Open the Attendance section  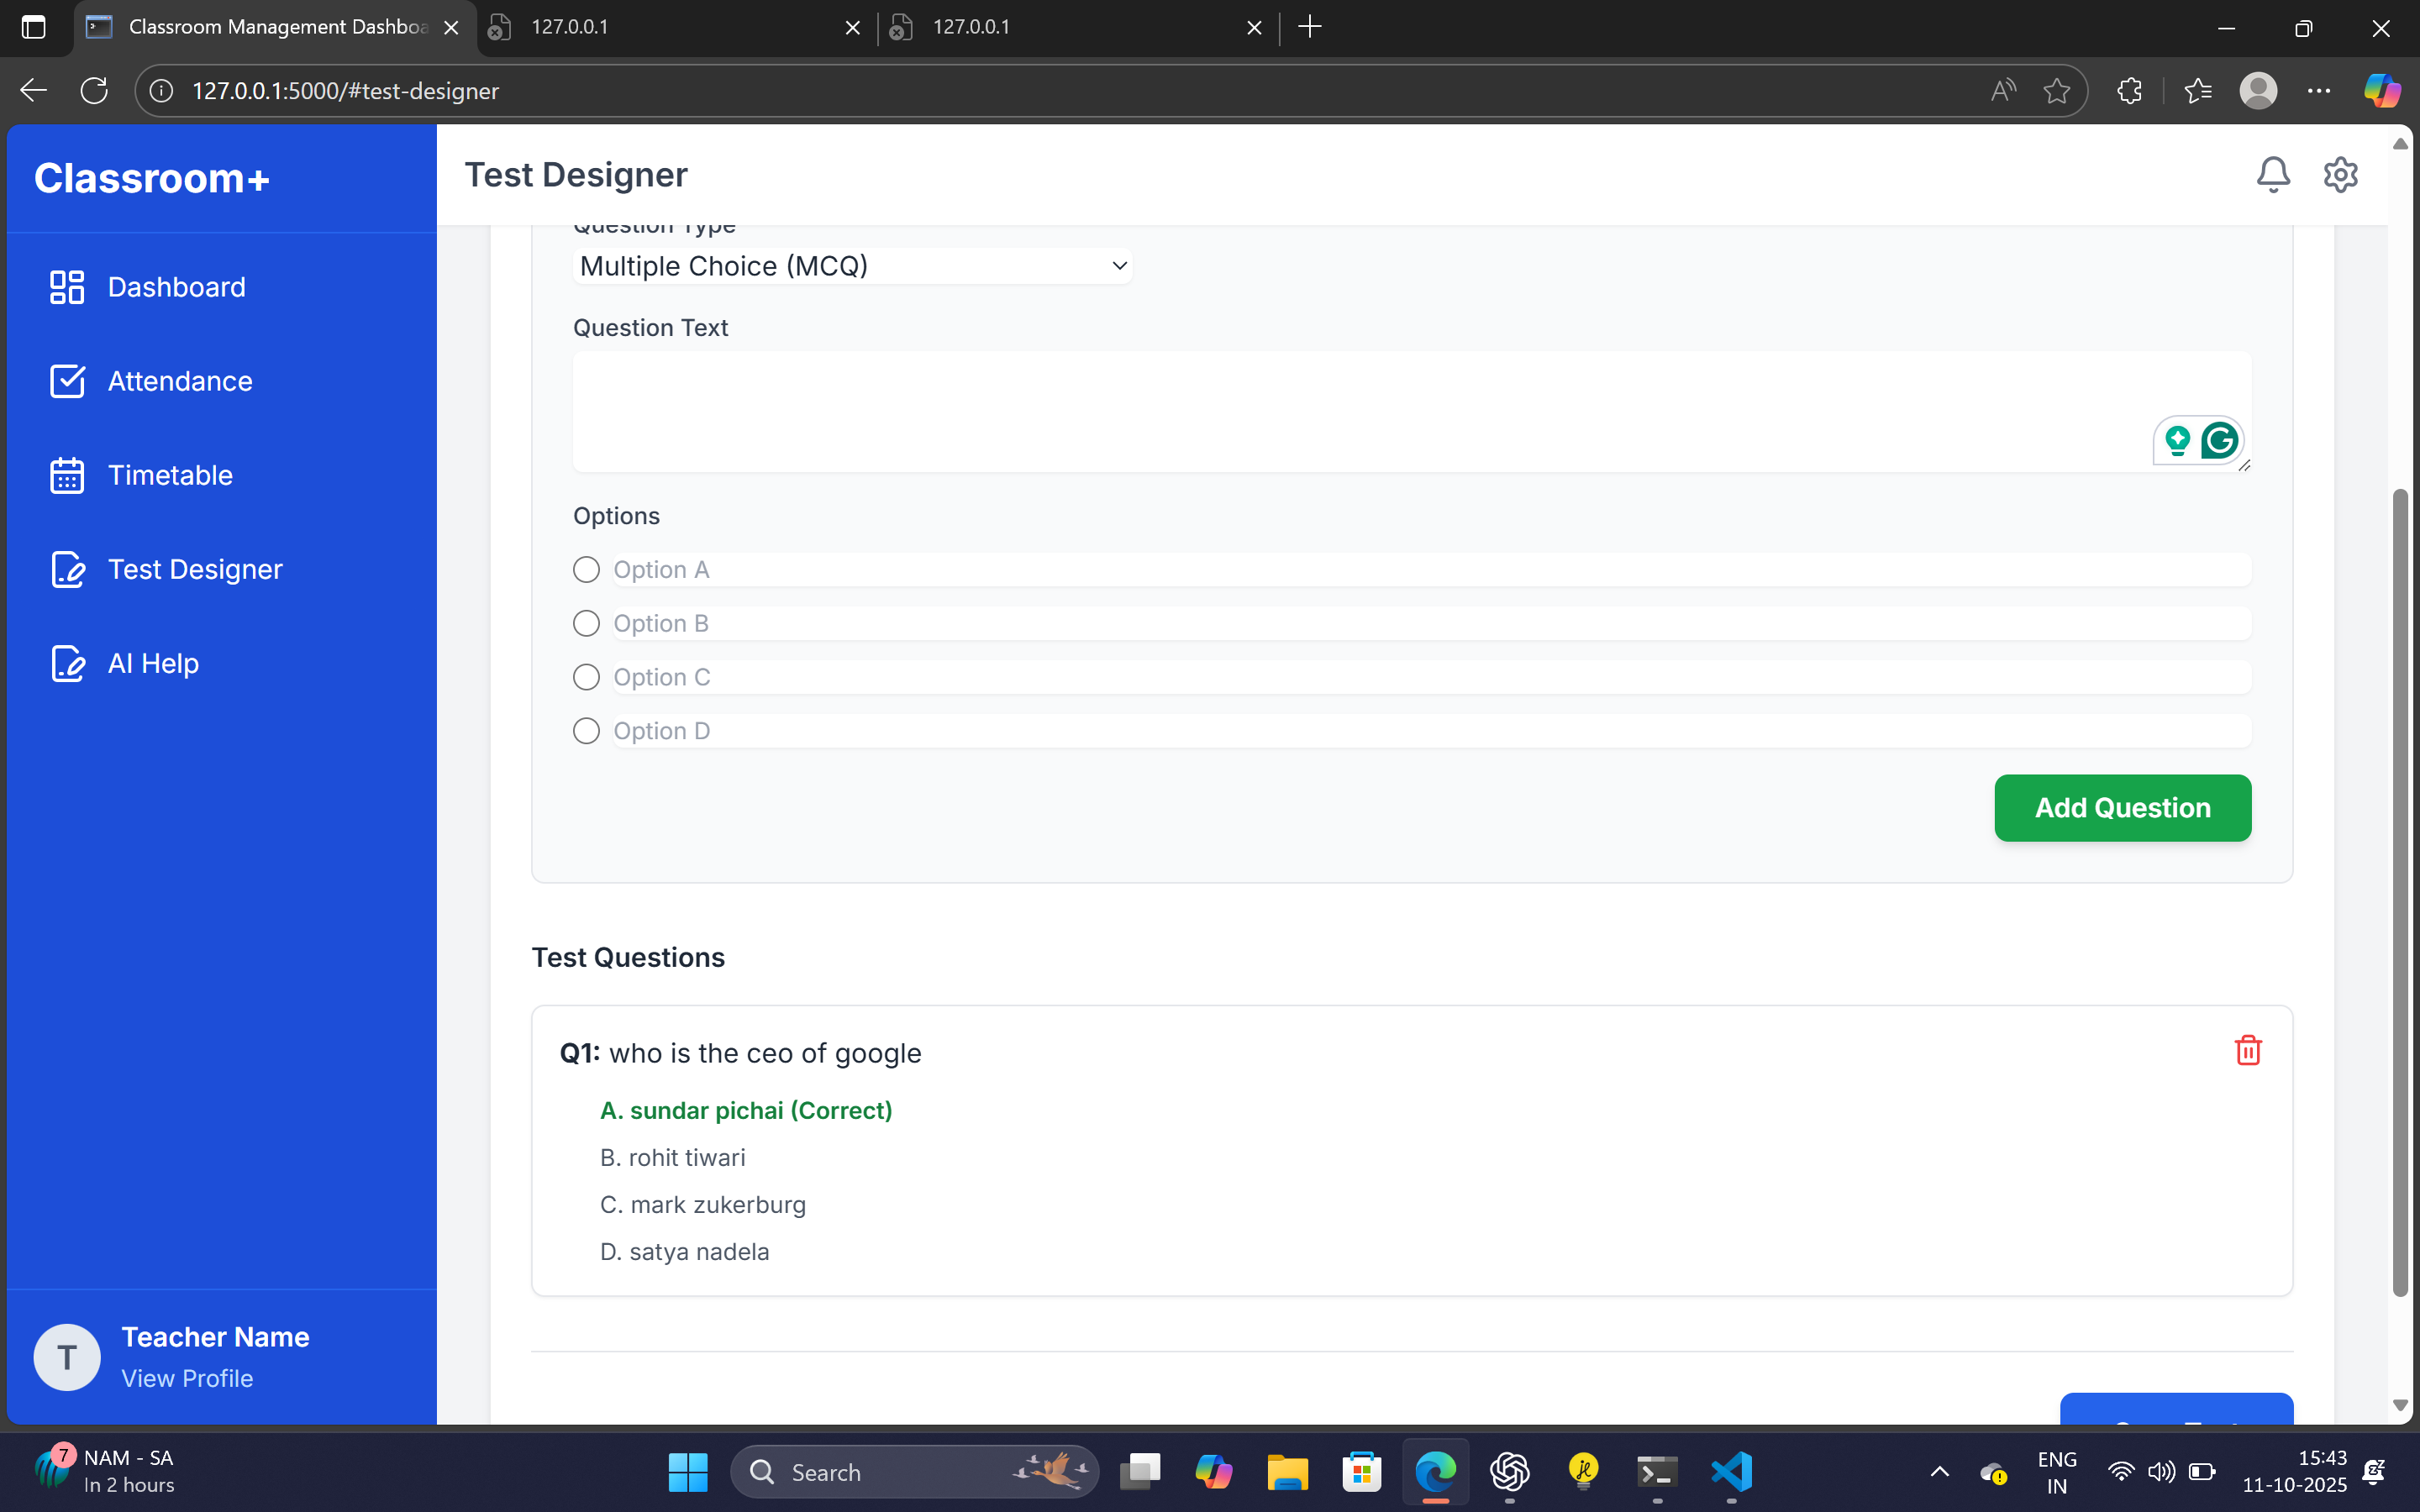click(x=179, y=381)
